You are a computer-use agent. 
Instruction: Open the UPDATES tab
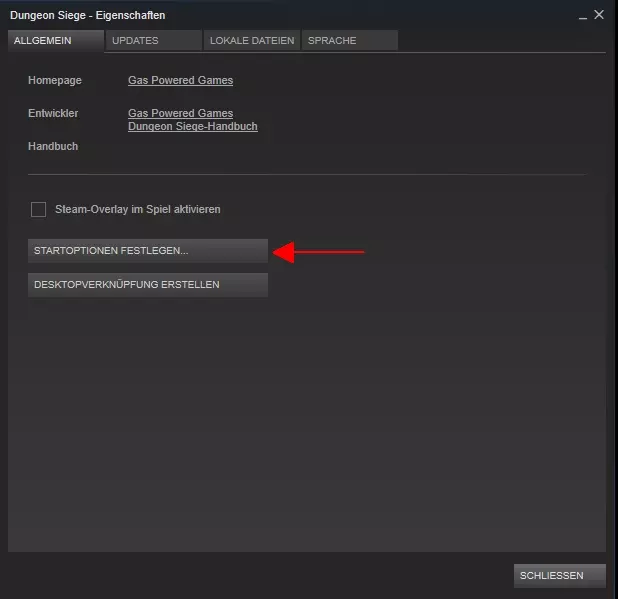tap(153, 41)
